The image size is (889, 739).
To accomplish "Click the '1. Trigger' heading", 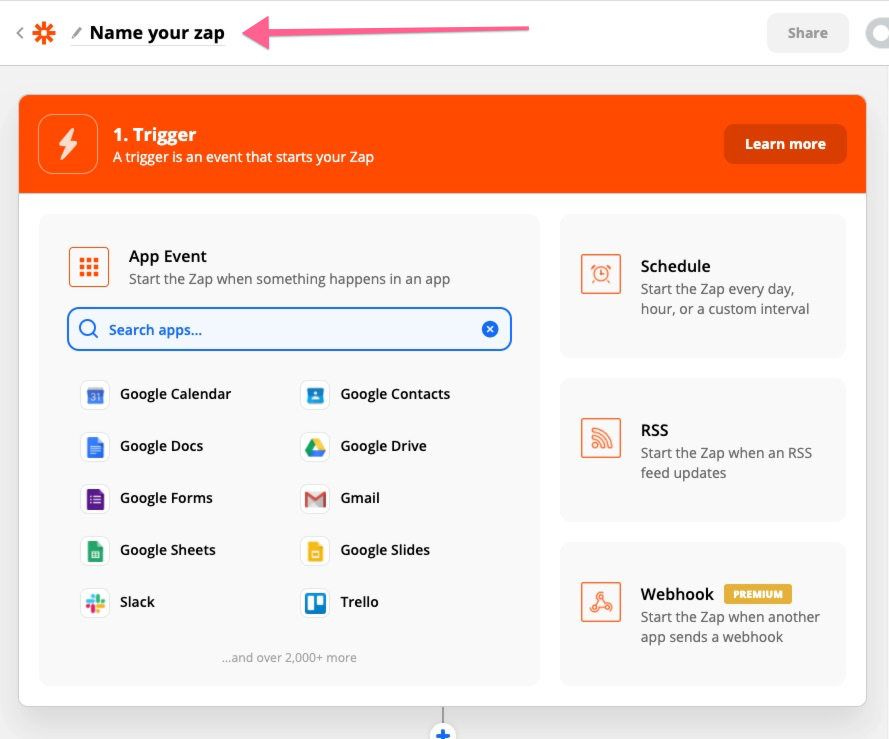I will click(154, 135).
